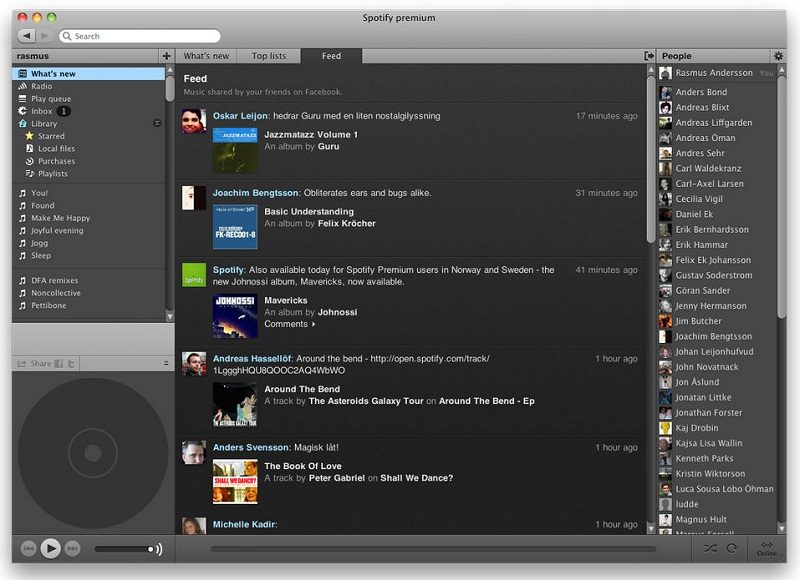Click the back navigation arrow

point(25,36)
